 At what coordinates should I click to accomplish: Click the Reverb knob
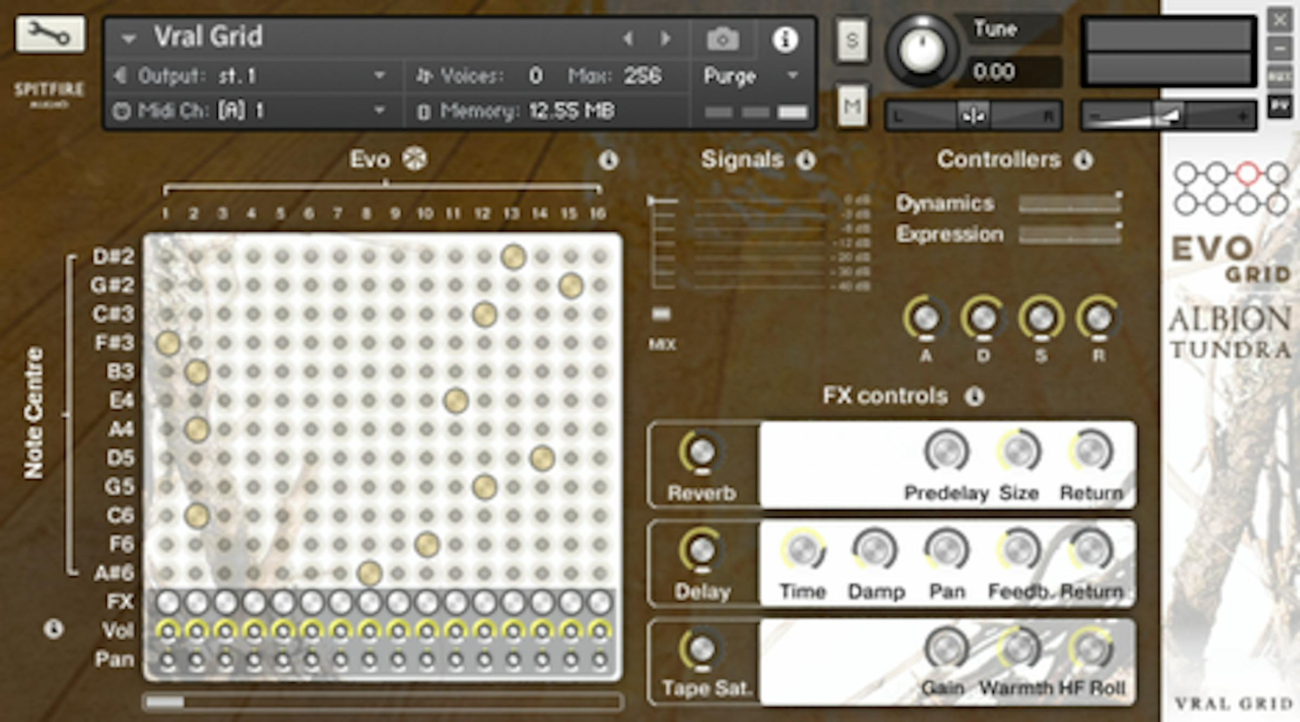(x=702, y=453)
